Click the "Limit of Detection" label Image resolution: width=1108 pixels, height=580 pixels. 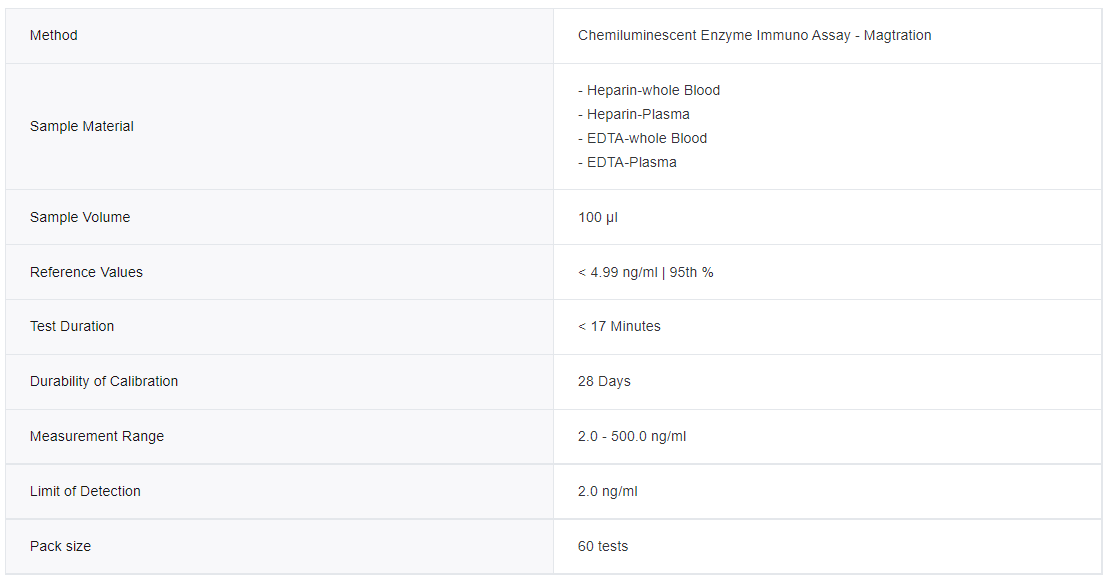[85, 492]
